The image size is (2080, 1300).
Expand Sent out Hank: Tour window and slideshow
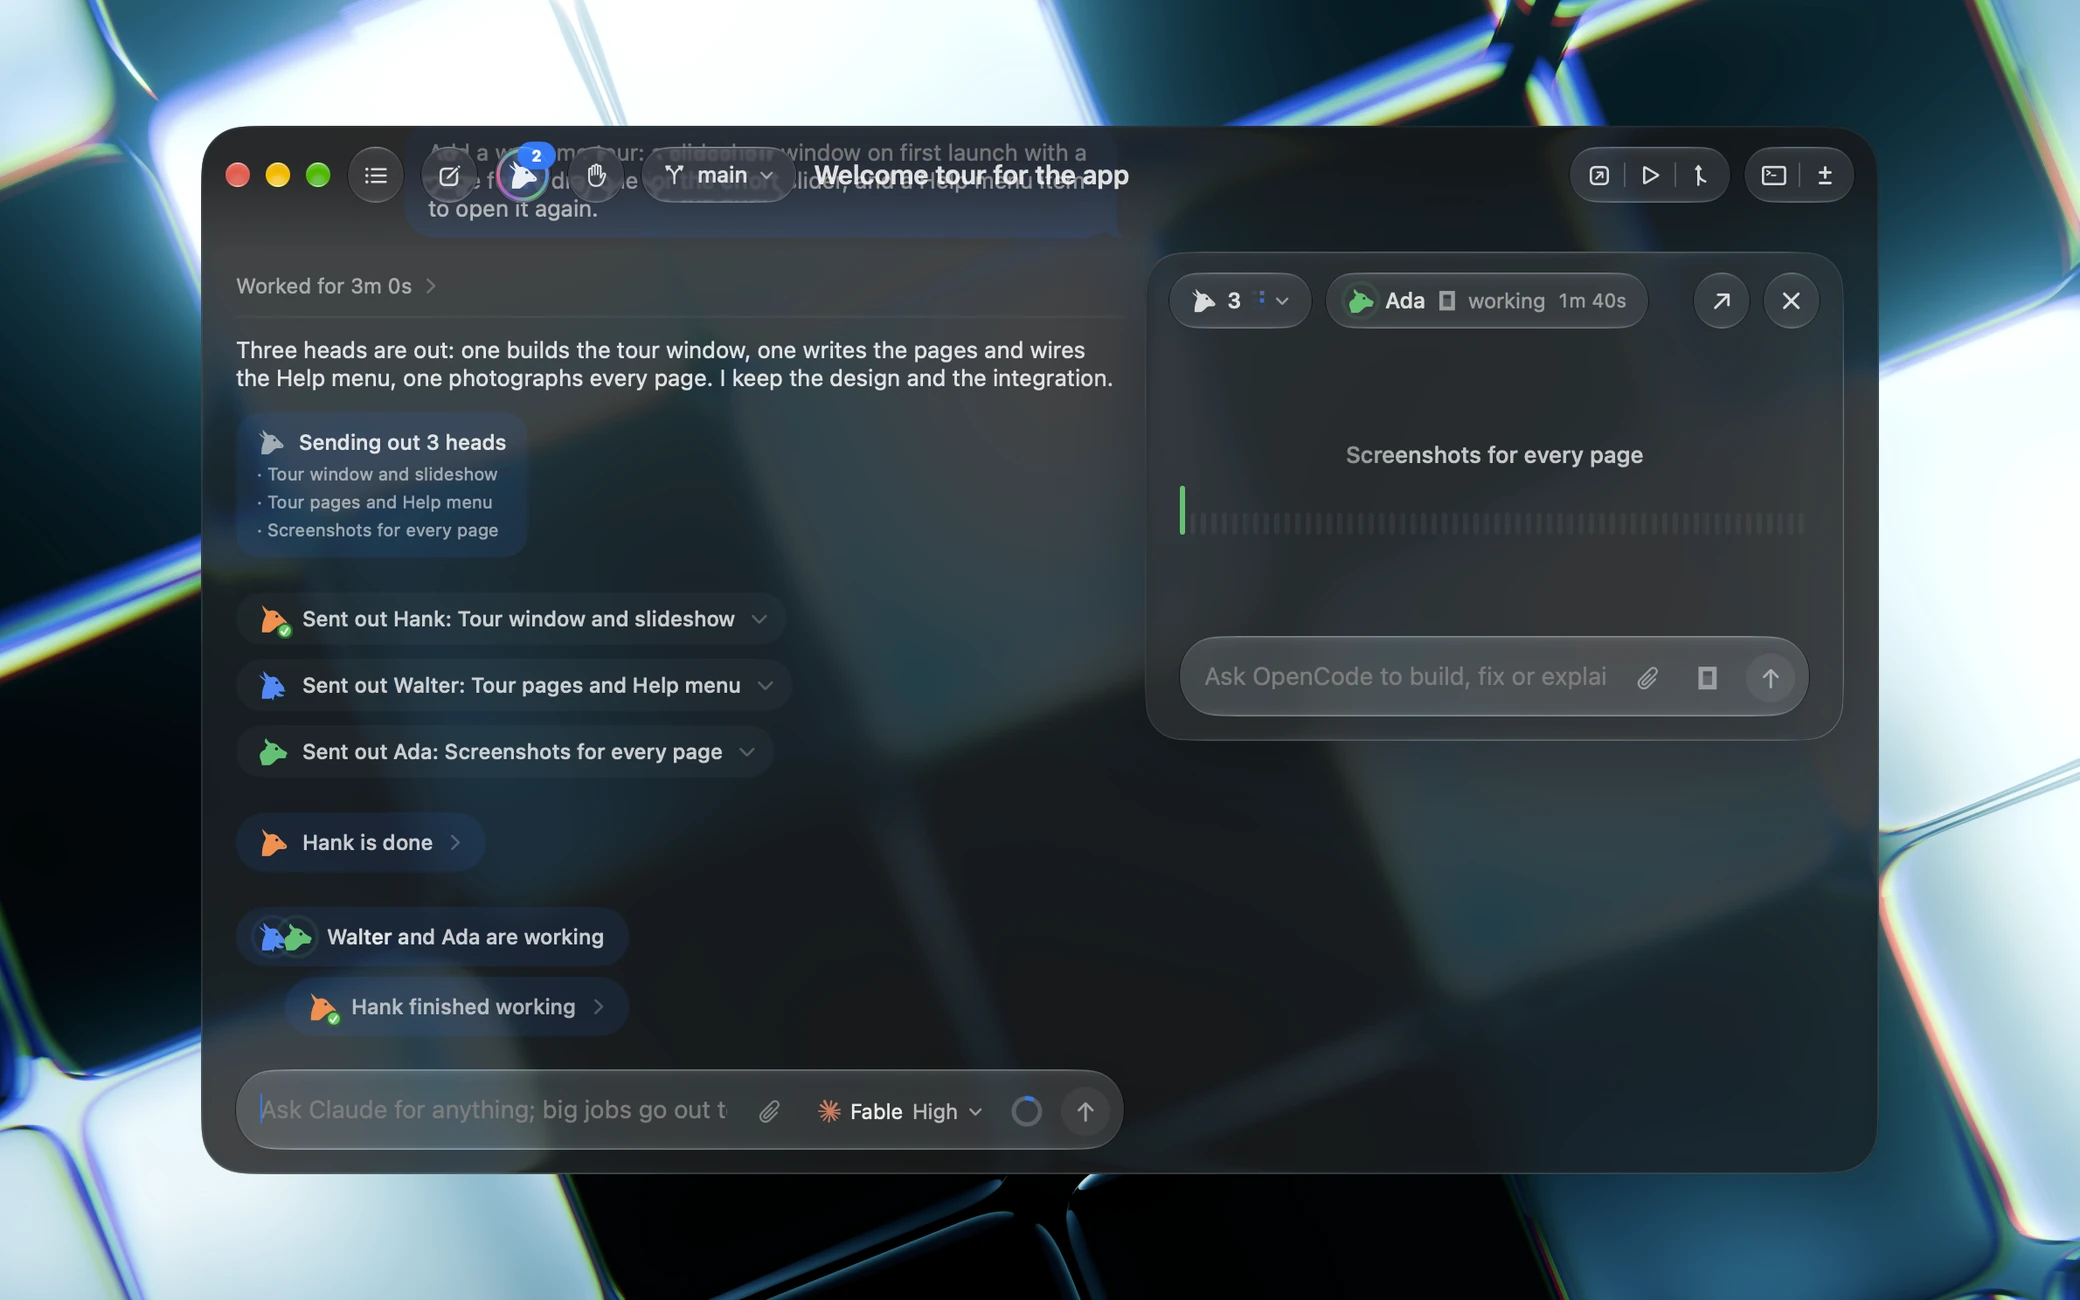click(512, 619)
